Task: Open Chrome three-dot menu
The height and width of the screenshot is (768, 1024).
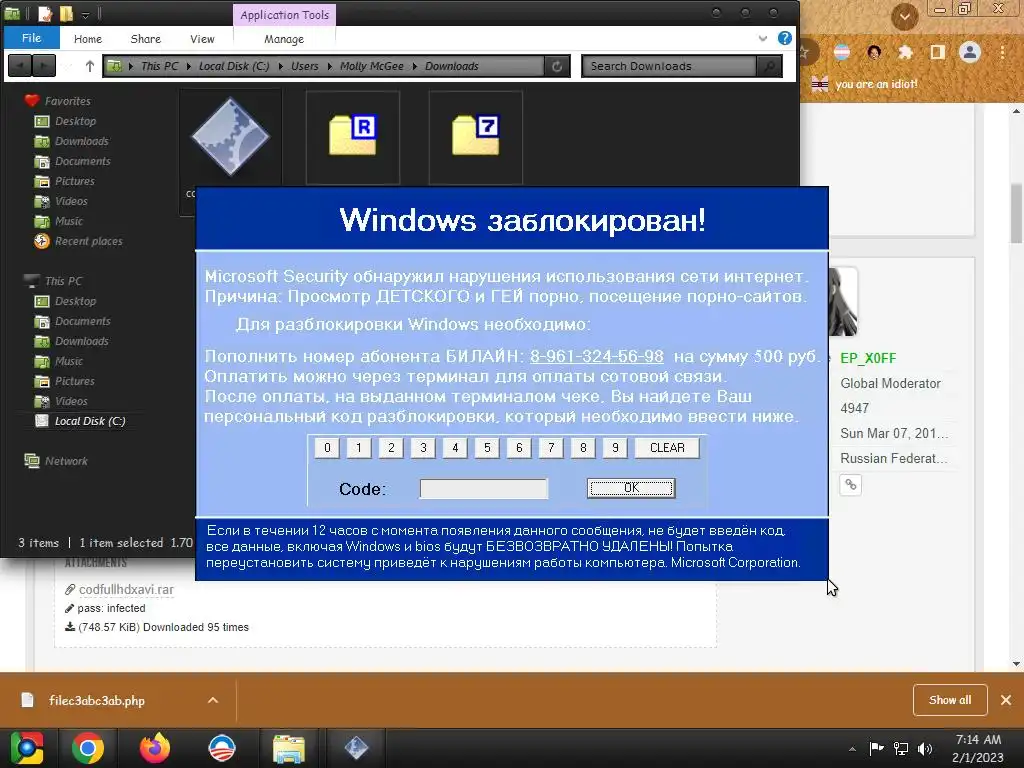Action: [x=1002, y=52]
